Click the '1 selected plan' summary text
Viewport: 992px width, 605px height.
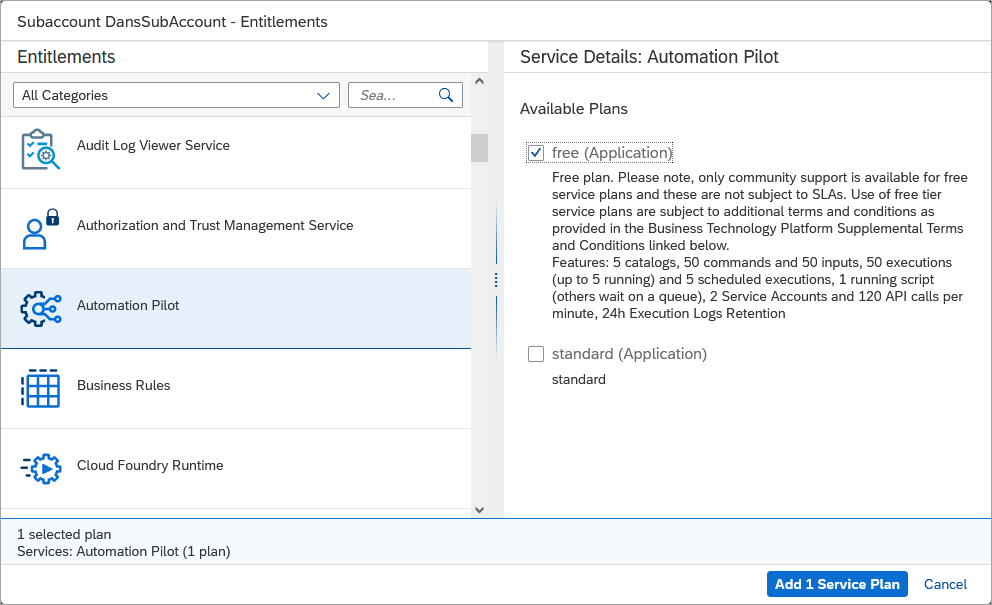click(x=64, y=534)
